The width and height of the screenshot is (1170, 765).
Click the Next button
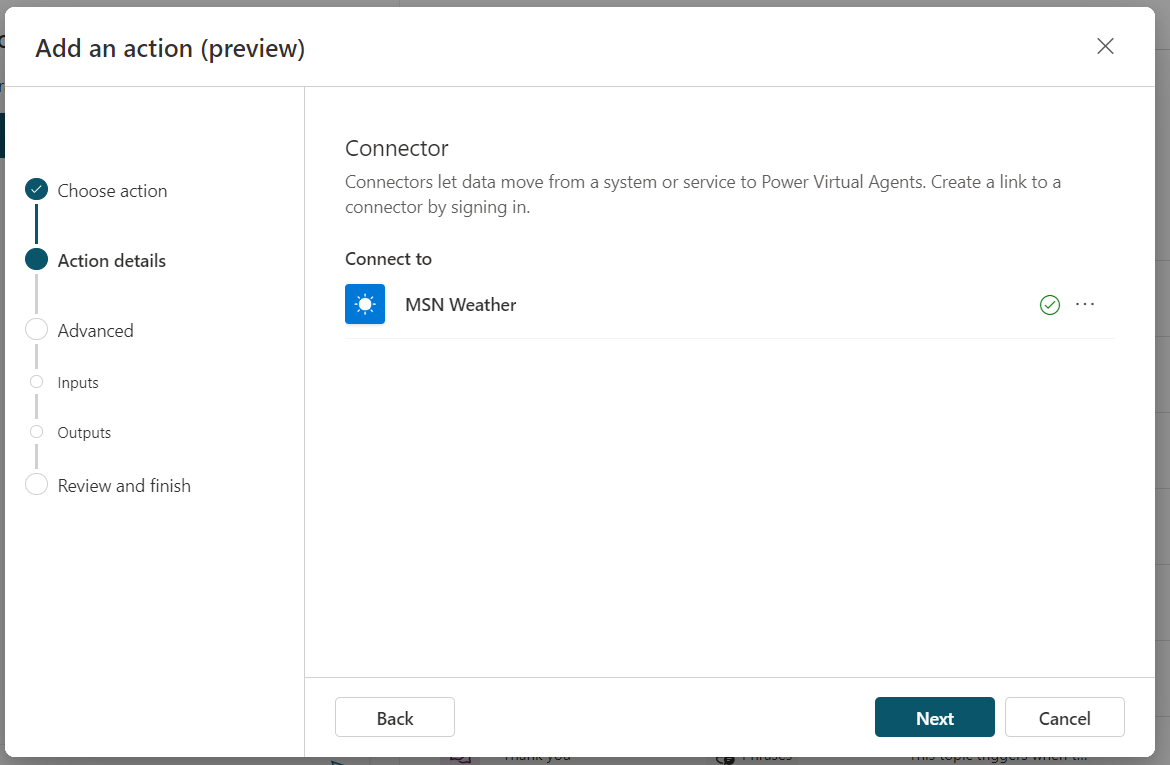coord(934,717)
